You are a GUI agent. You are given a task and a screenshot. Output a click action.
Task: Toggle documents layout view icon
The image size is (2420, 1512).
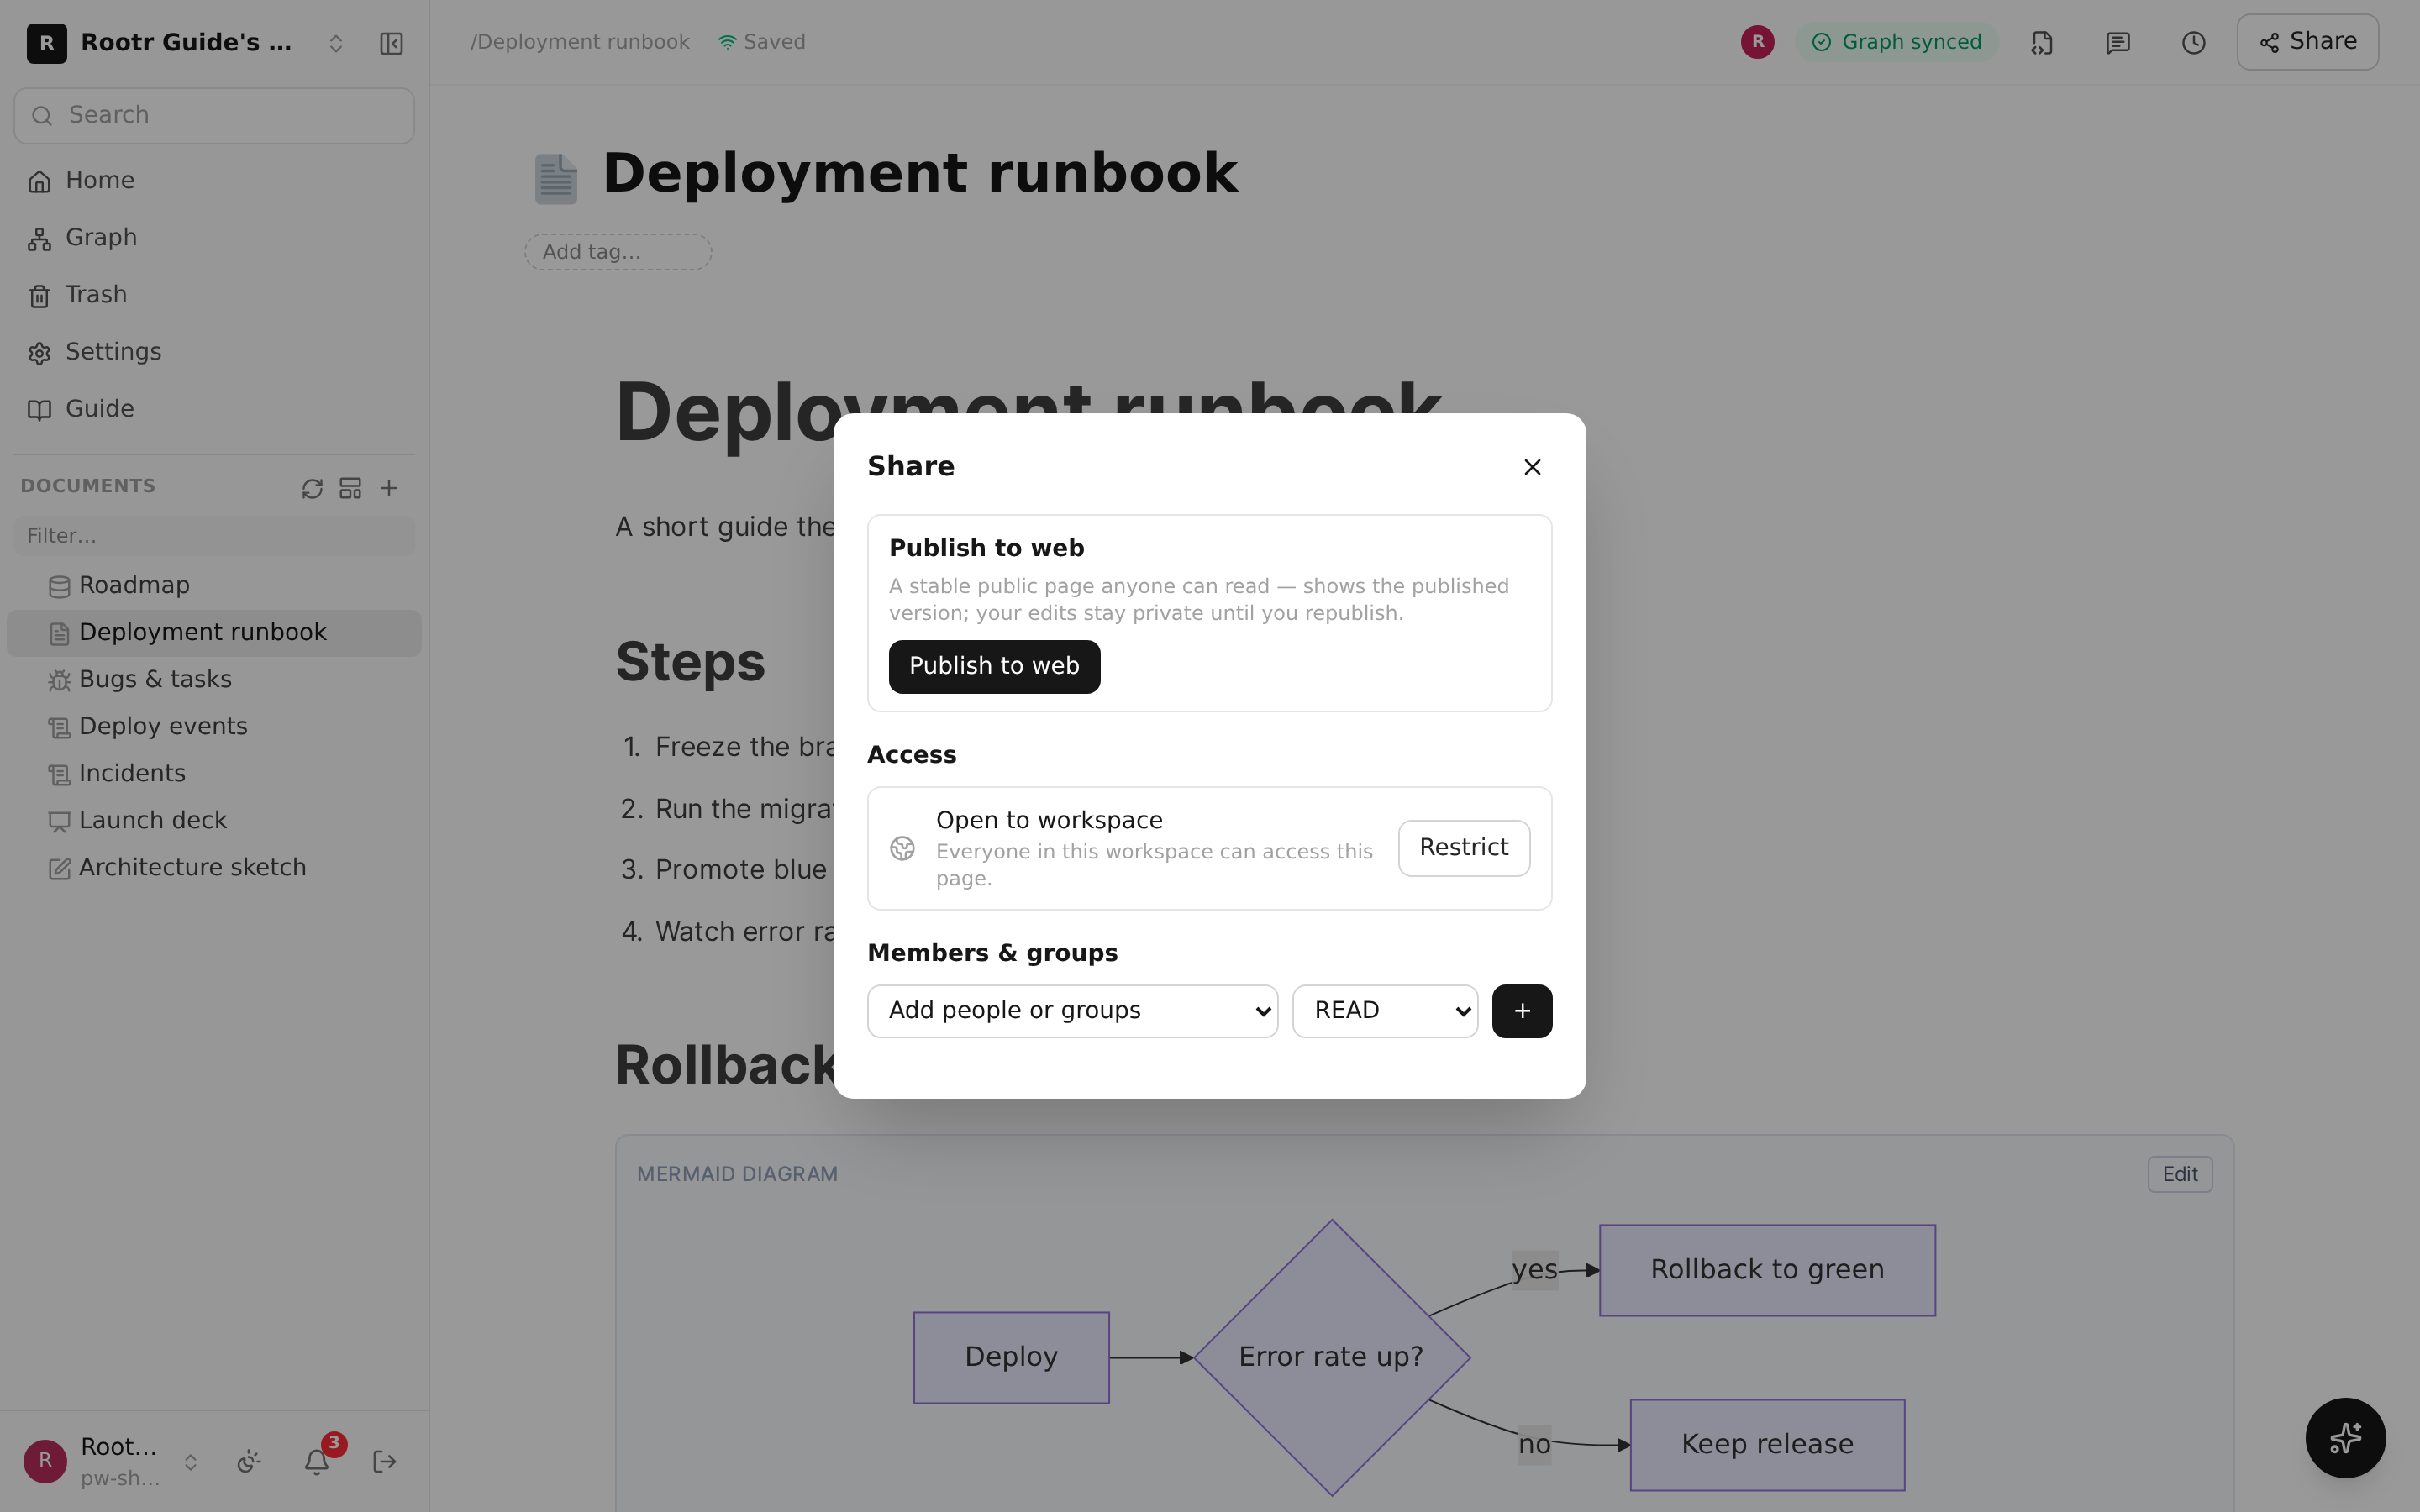click(x=350, y=488)
